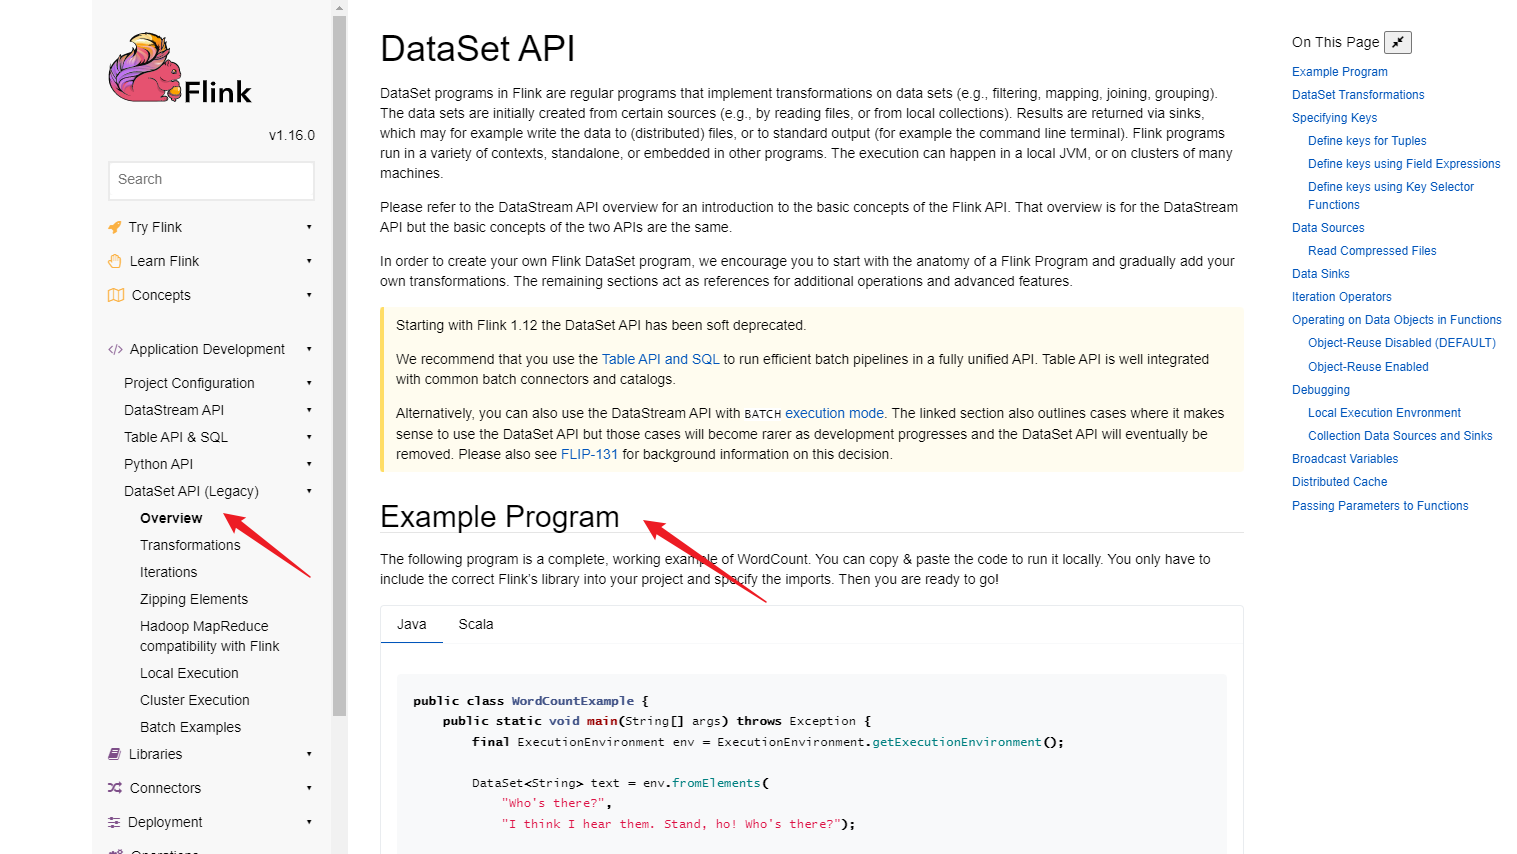
Task: Open the Table API and SQL link
Action: coord(660,359)
